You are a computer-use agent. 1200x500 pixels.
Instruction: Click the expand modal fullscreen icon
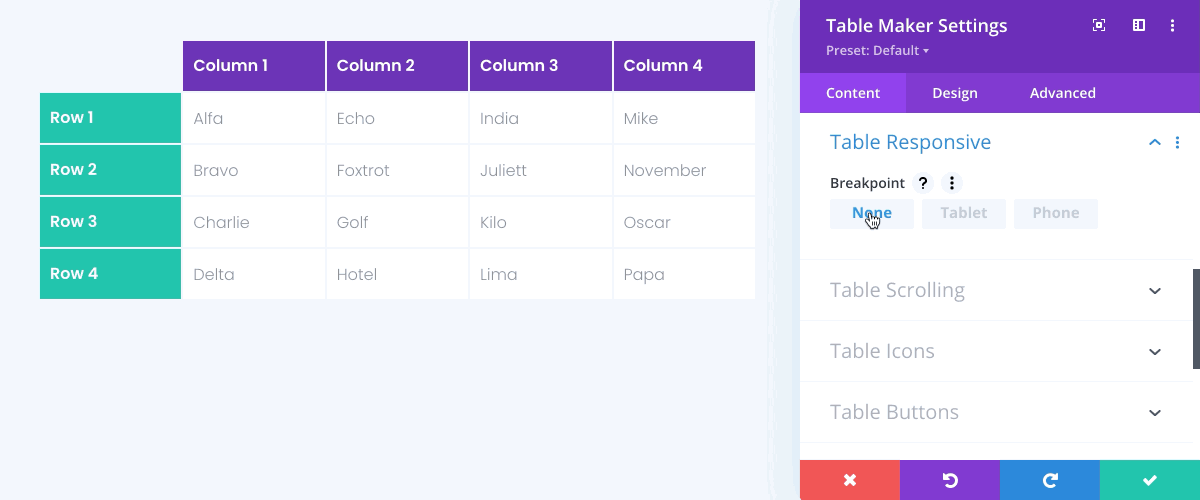pyautogui.click(x=1099, y=26)
